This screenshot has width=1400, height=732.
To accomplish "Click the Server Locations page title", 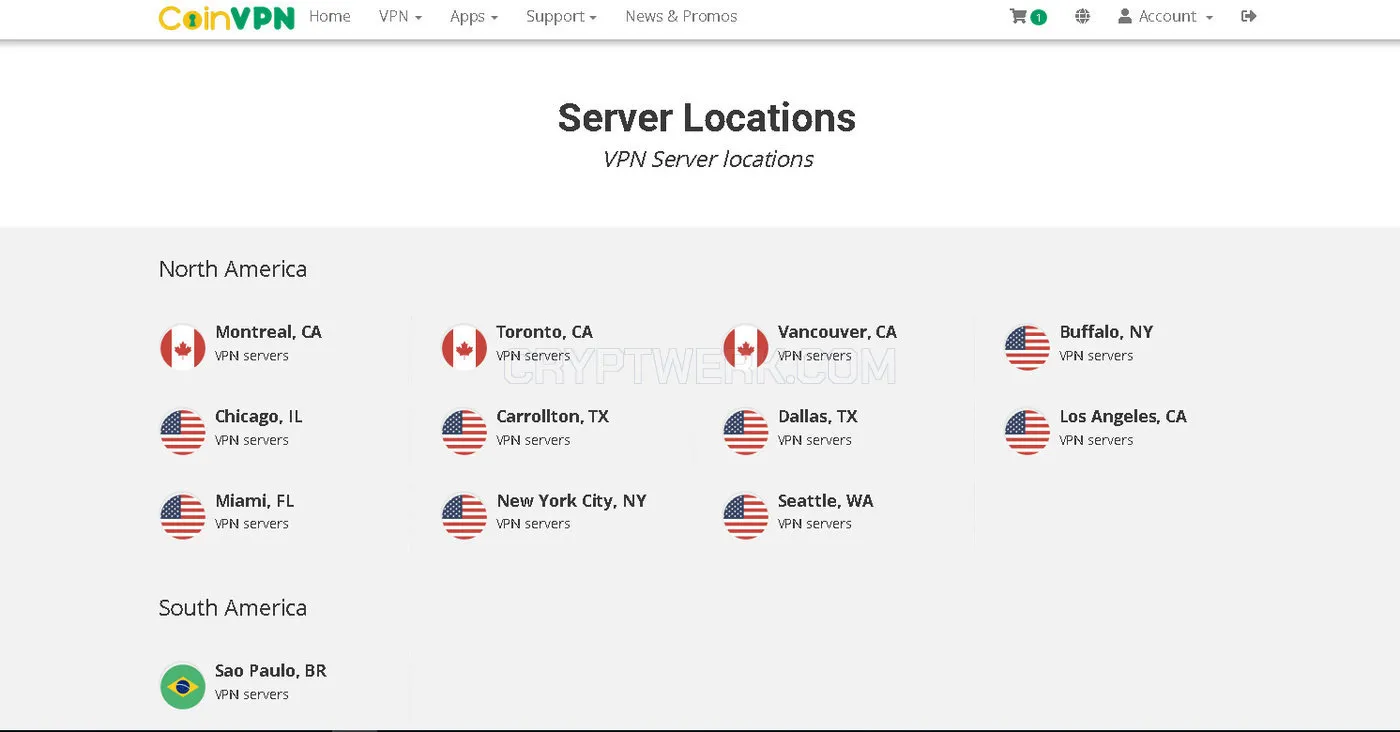I will [706, 118].
